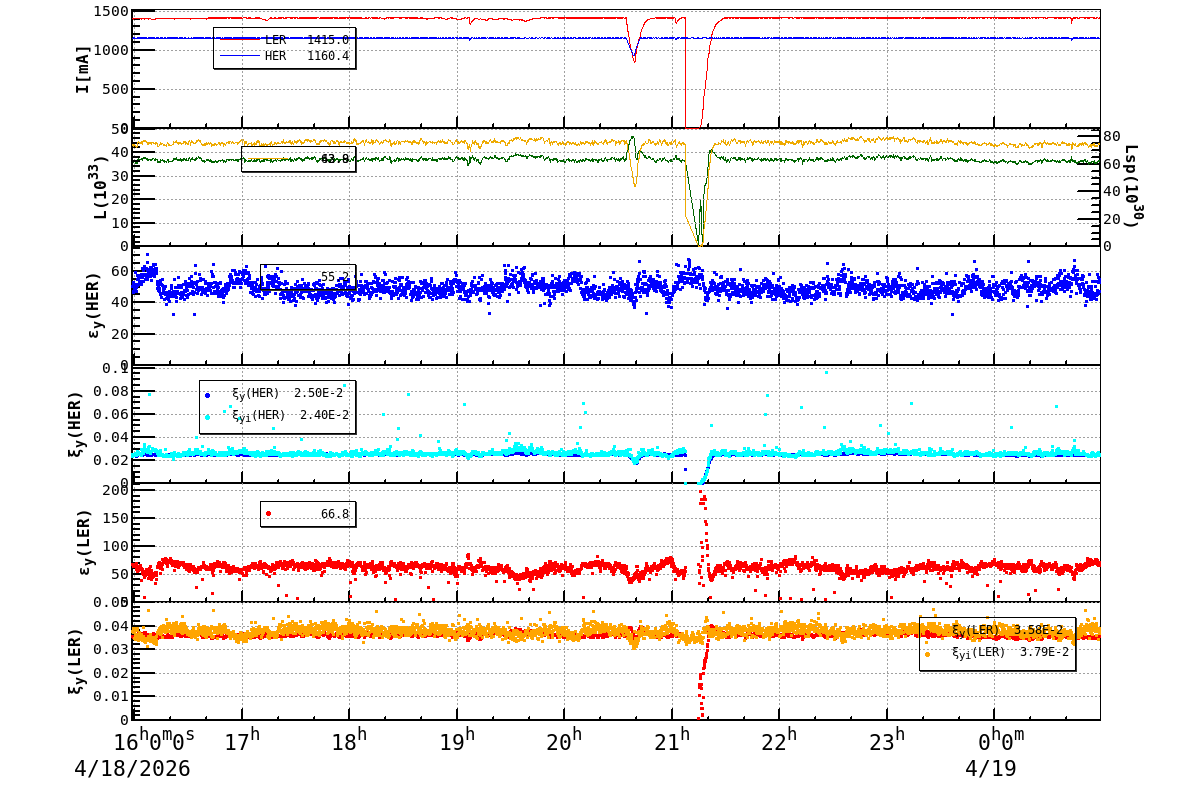The width and height of the screenshot is (1200, 798).
Task: Click the 19h time tick label
Action: click(x=457, y=740)
